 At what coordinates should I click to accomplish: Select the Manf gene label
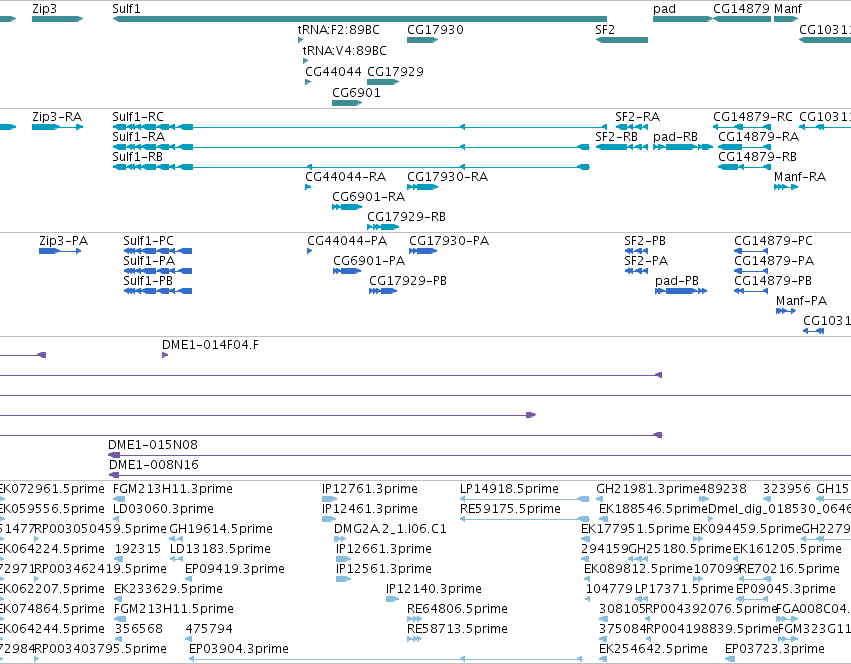788,9
